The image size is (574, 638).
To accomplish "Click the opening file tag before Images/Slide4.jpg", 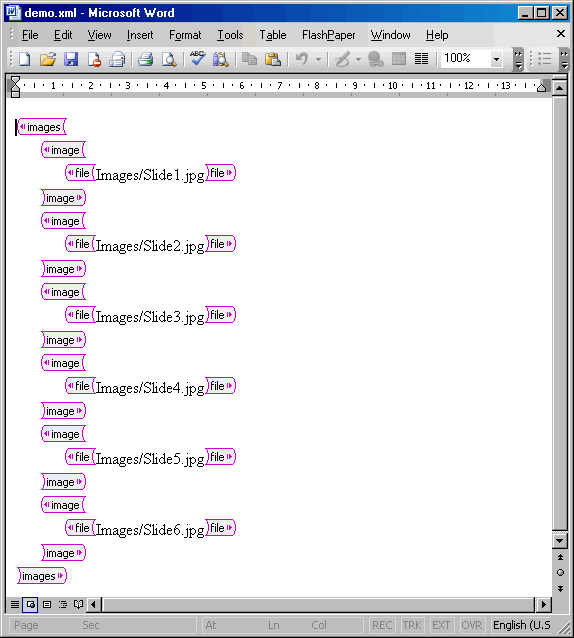I will [80, 386].
